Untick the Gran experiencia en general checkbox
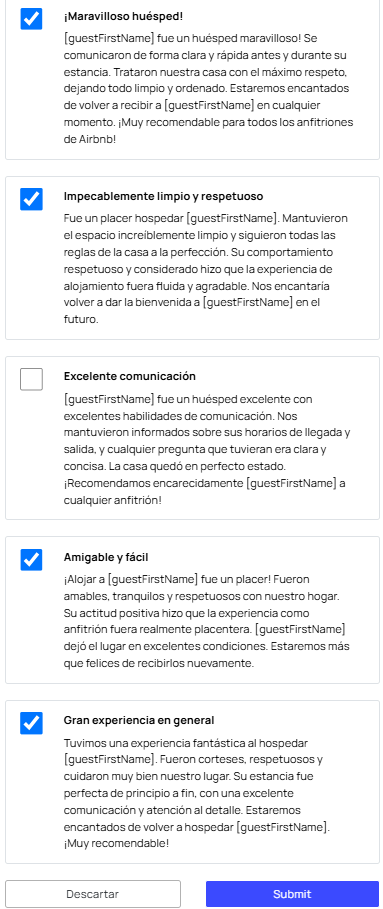The height and width of the screenshot is (909, 383). click(31, 723)
